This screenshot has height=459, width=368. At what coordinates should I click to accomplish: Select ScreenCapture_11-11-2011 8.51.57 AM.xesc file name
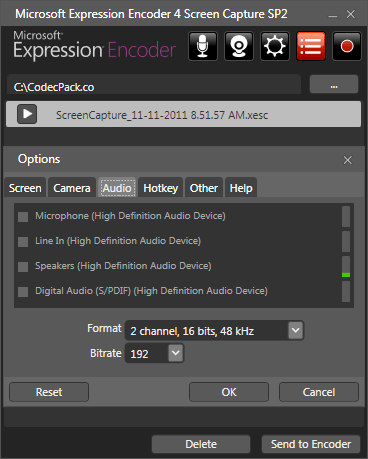point(162,115)
